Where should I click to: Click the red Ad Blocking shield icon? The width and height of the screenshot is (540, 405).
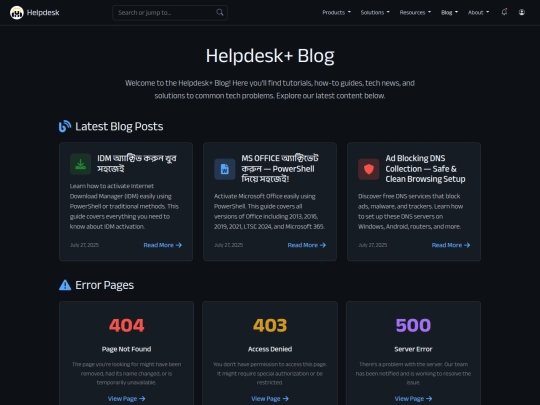pyautogui.click(x=368, y=169)
